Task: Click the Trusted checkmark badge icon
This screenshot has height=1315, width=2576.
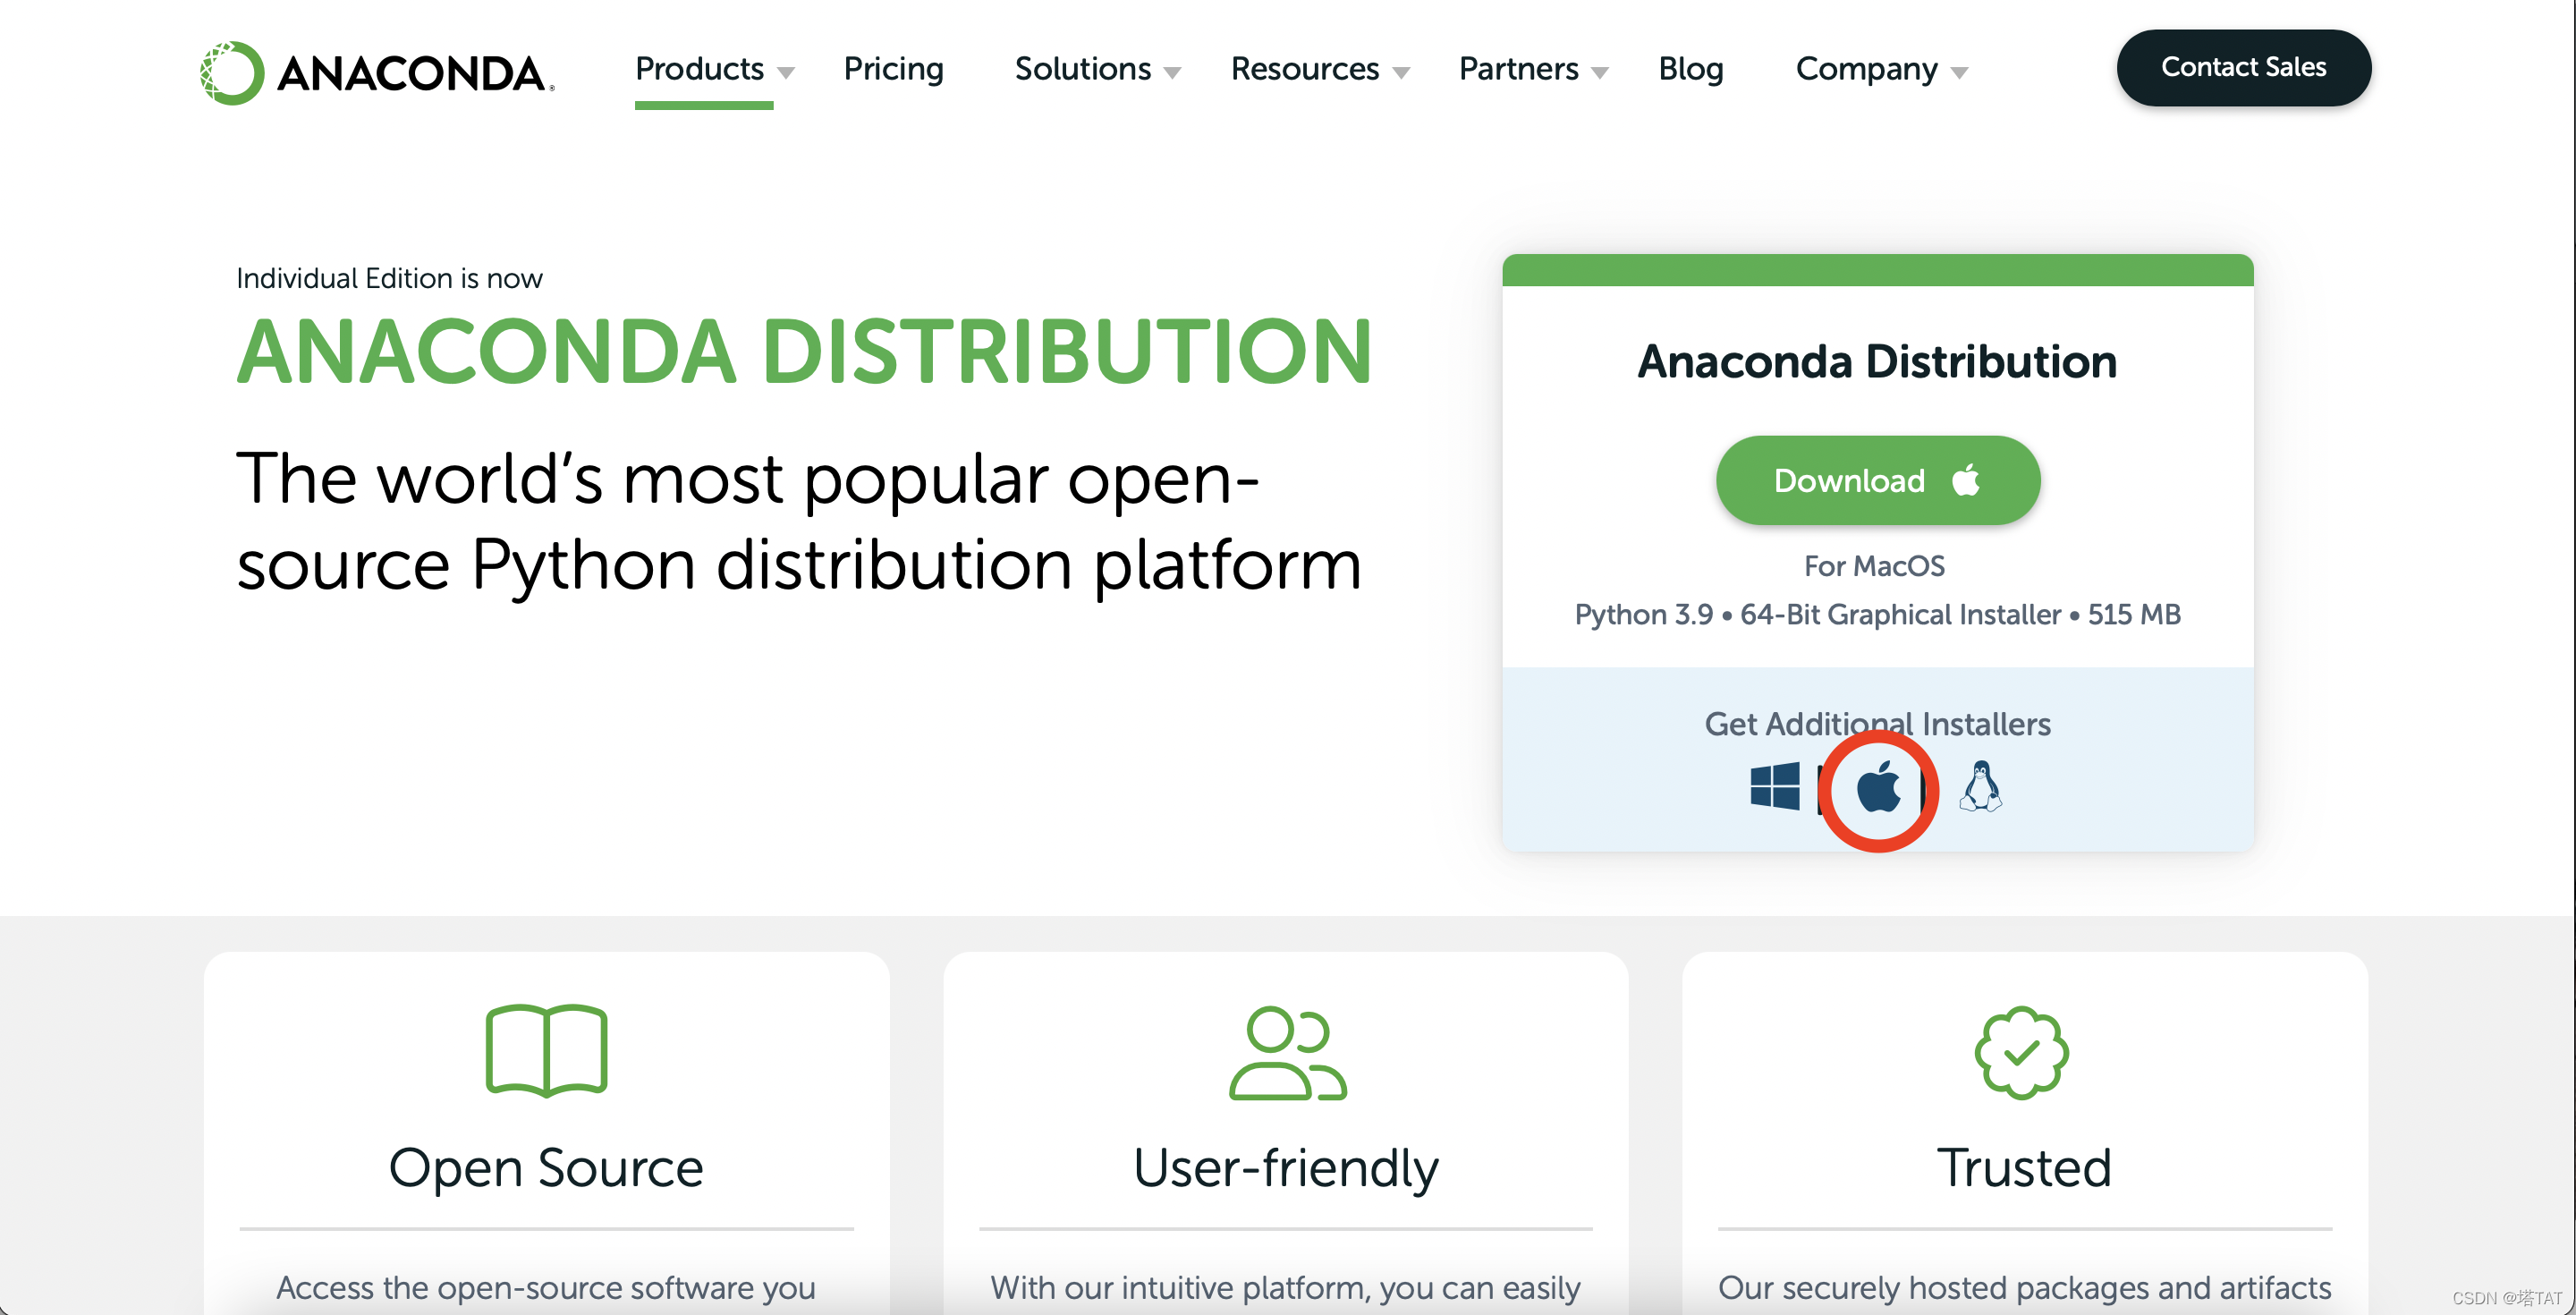Action: pos(2021,1053)
